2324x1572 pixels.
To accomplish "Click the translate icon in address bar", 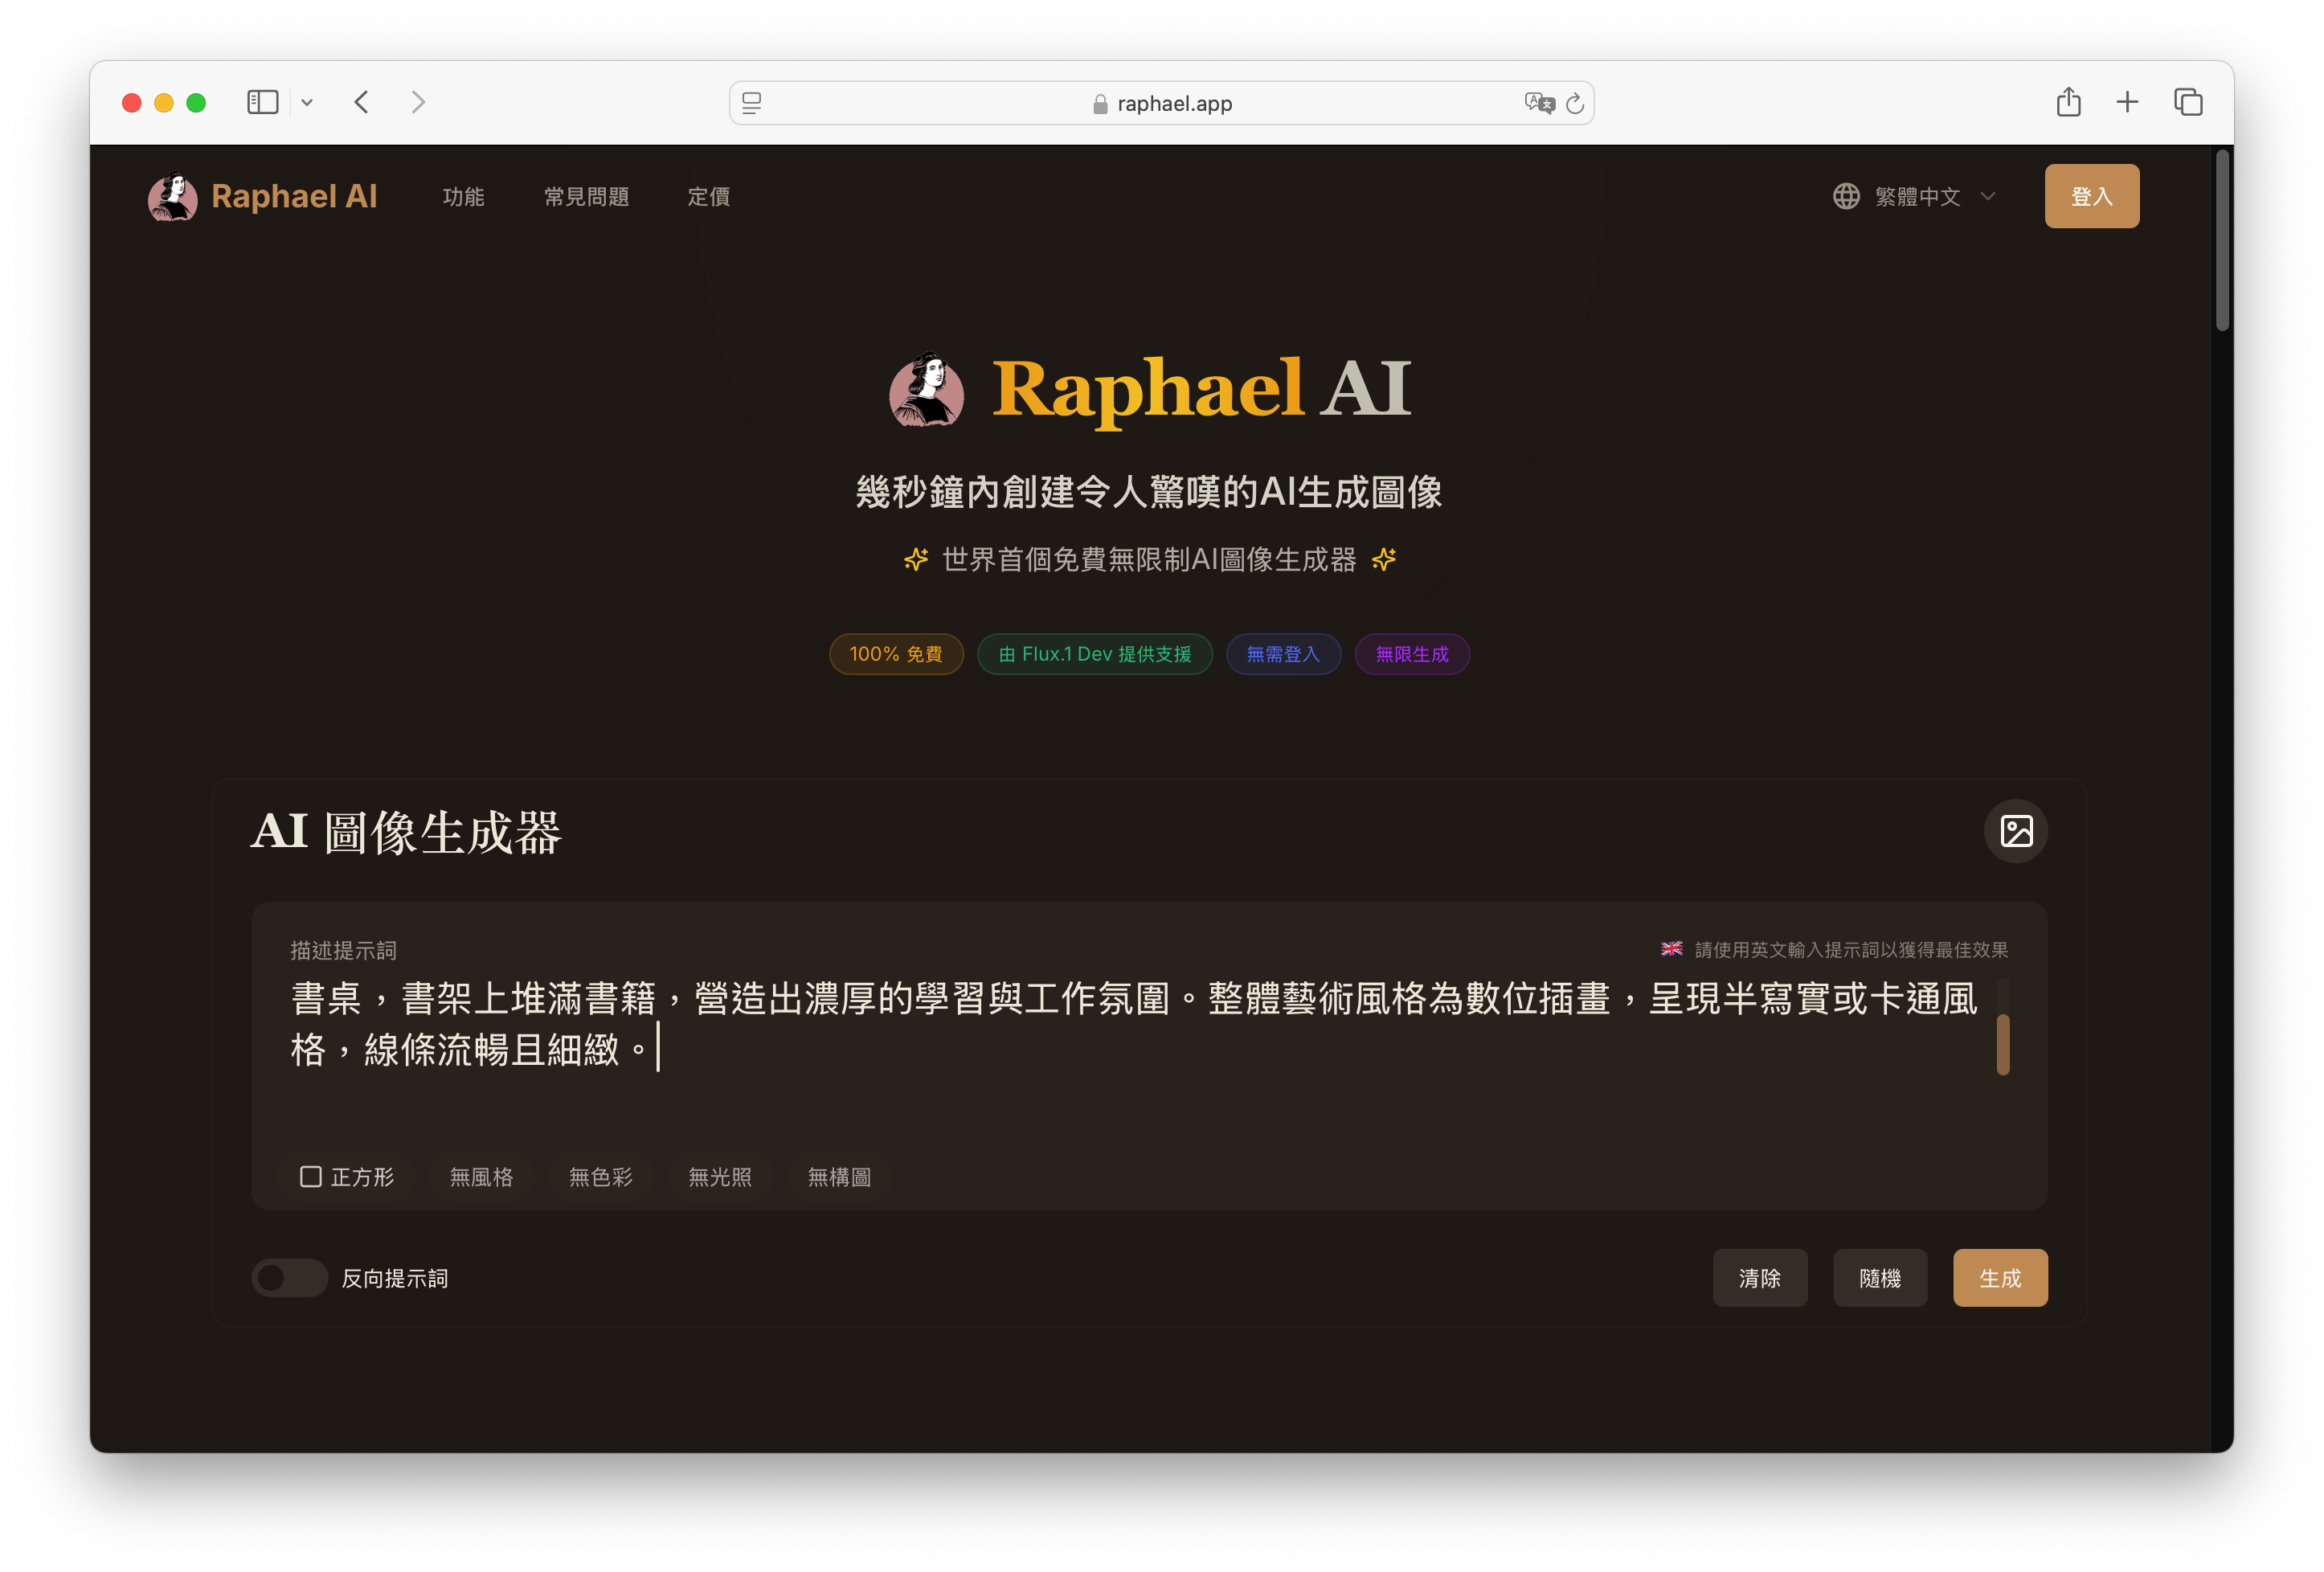I will coord(1539,103).
